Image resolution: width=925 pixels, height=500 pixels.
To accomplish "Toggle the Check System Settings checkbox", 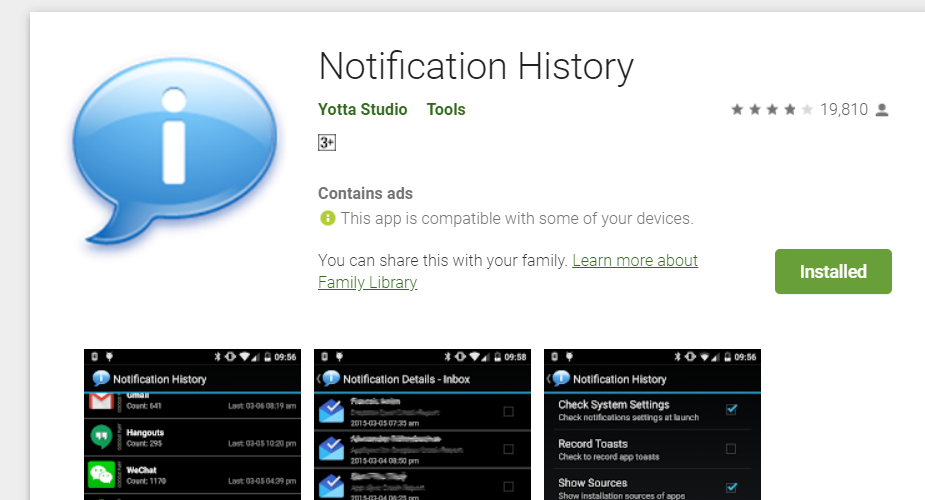I will tap(732, 409).
